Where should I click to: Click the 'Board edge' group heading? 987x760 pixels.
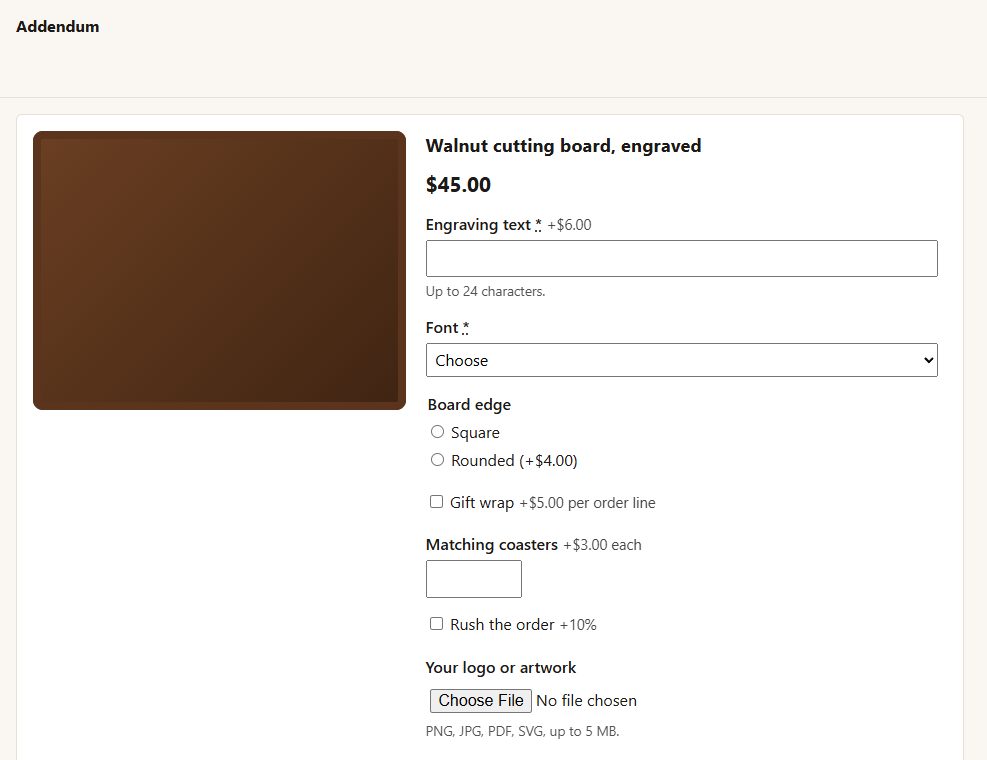point(470,405)
